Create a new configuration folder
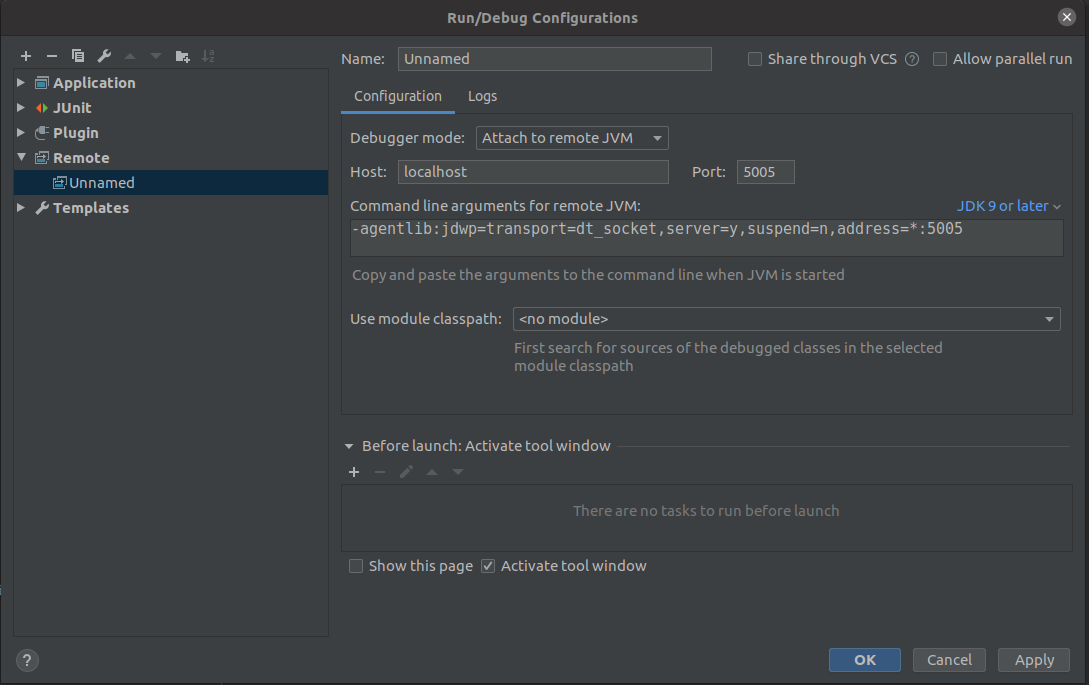The height and width of the screenshot is (685, 1089). click(182, 56)
